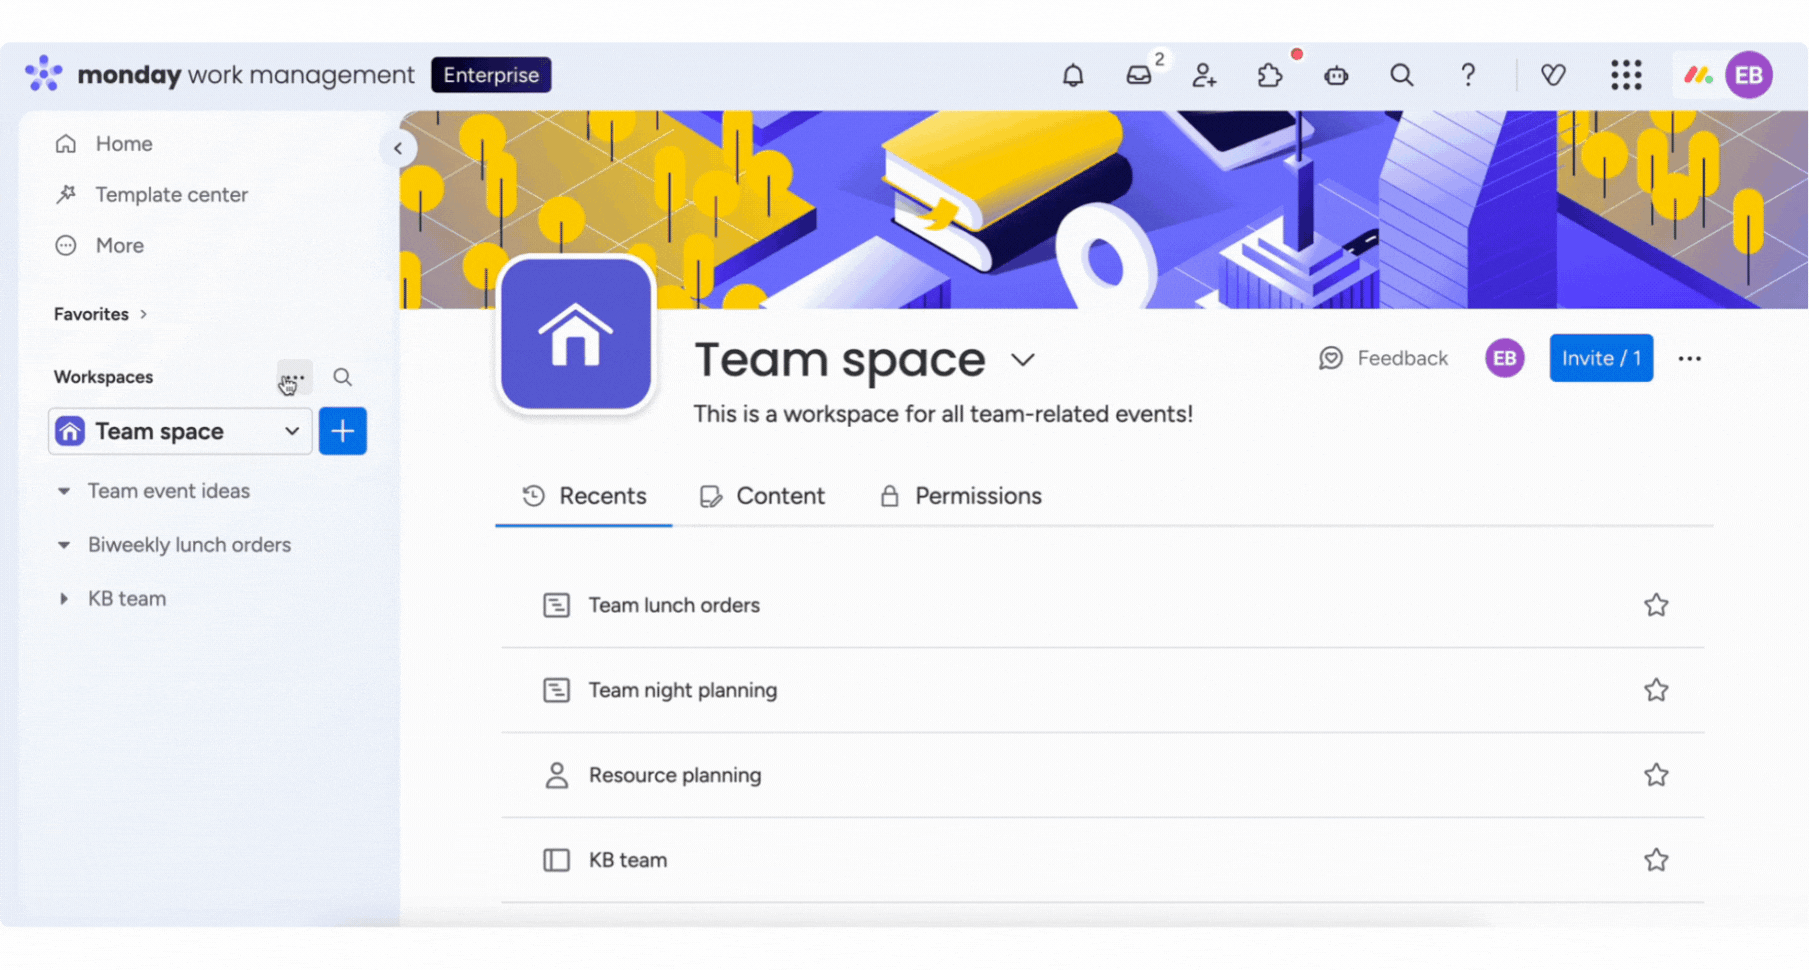The width and height of the screenshot is (1809, 970).
Task: Click the Resource planning person icon
Action: click(x=557, y=775)
